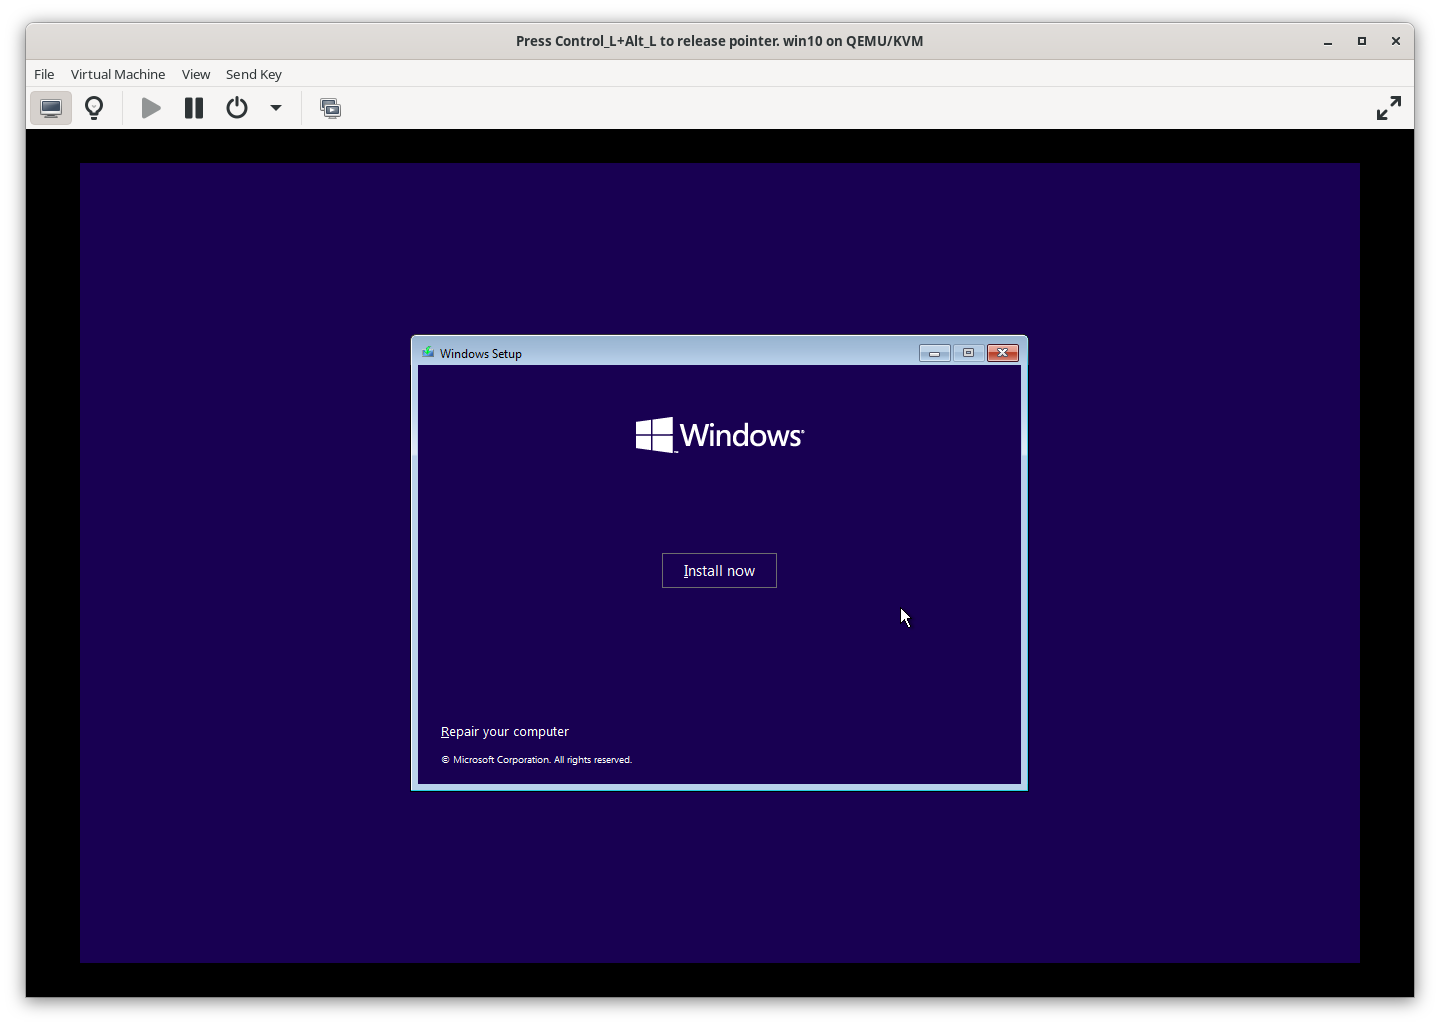Viewport: 1440px width, 1026px height.
Task: Maximize the QEMU/KVM viewer window
Action: [1362, 41]
